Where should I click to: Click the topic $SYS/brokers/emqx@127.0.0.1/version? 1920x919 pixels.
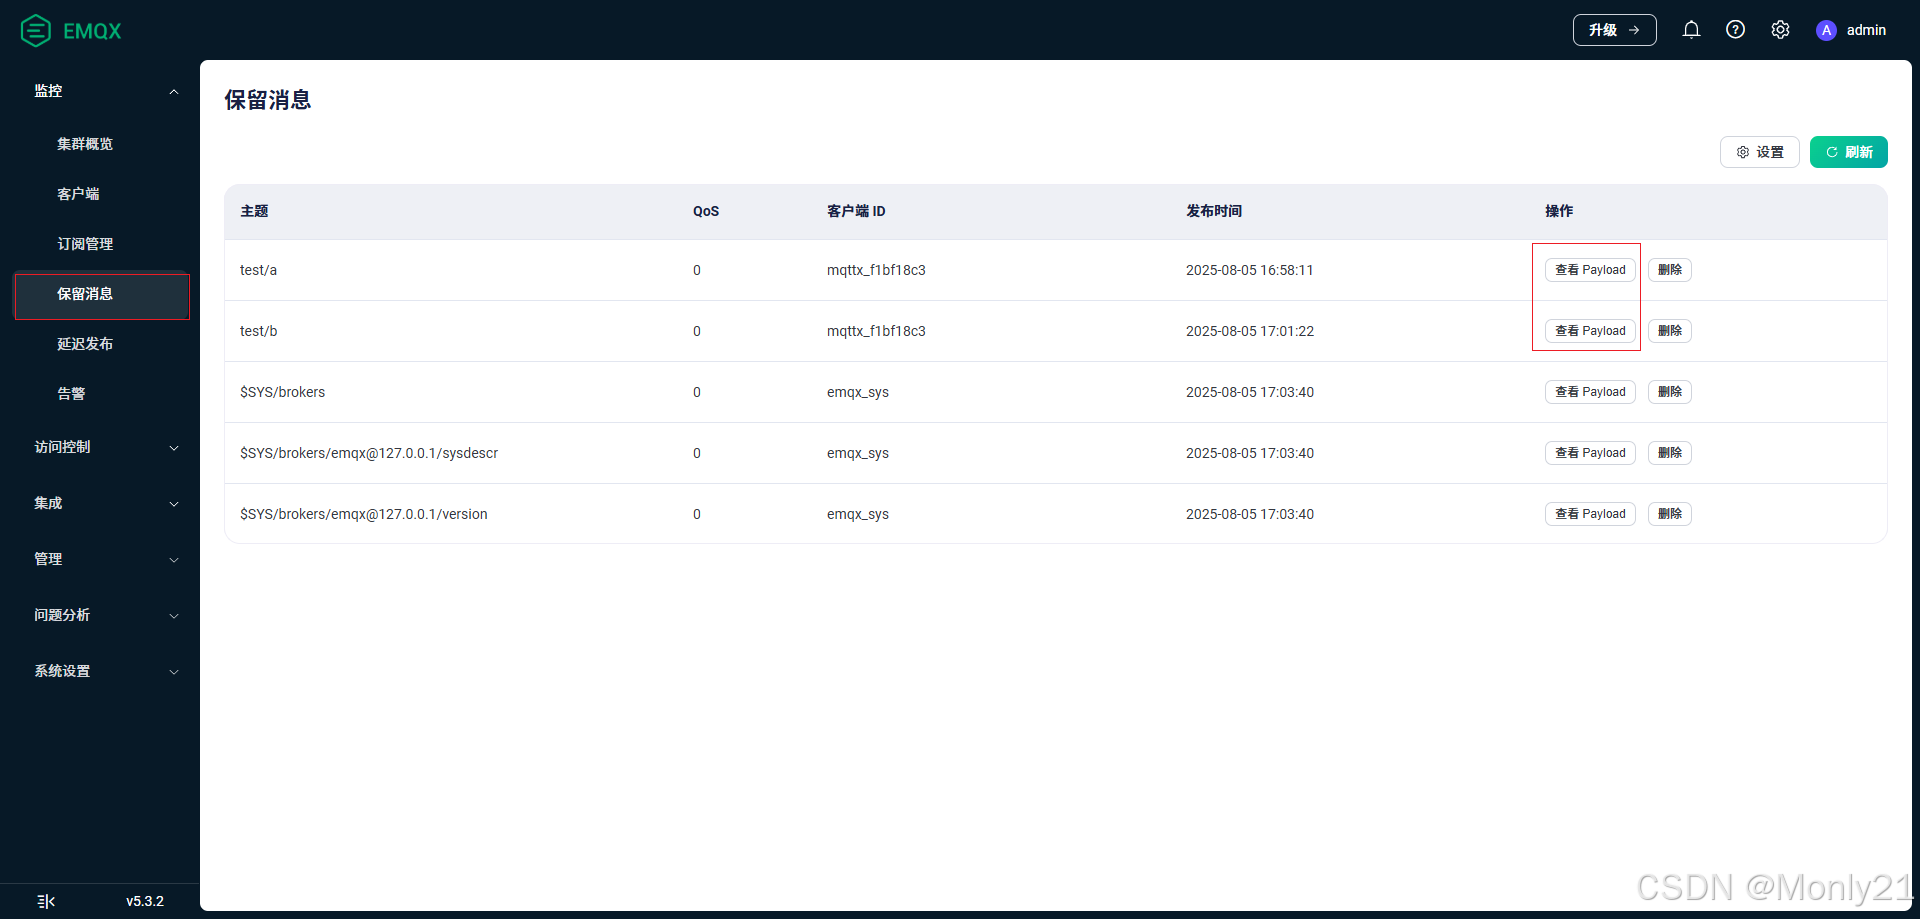pos(364,514)
